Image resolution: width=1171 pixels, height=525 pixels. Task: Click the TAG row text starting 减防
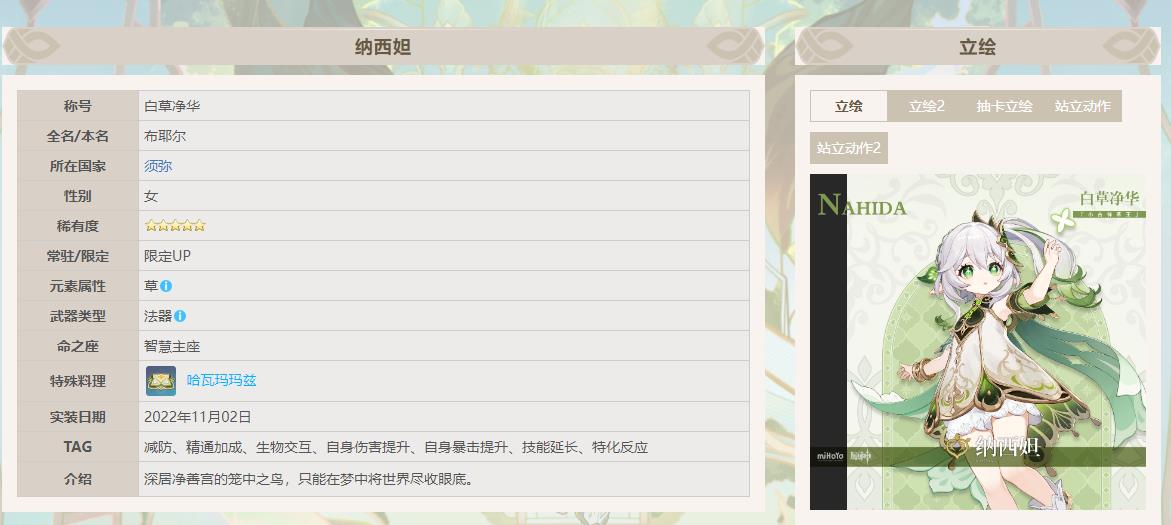396,447
